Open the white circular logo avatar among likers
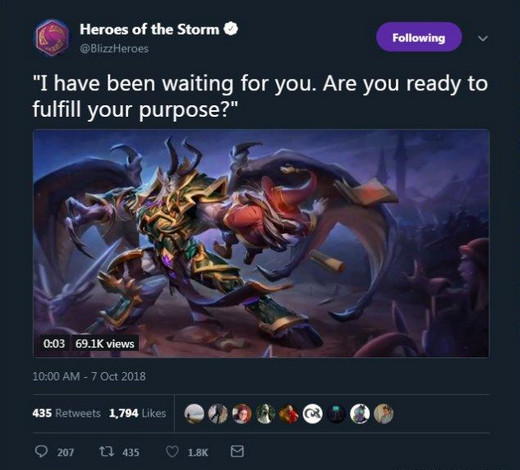This screenshot has width=520, height=470. coord(312,414)
